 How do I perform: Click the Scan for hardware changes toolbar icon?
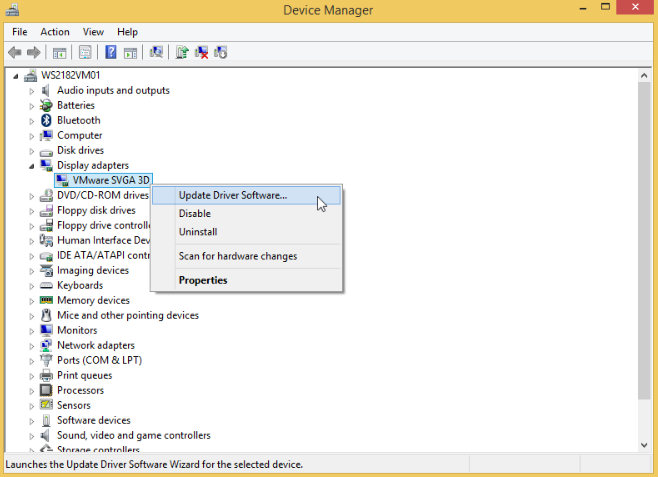click(x=156, y=52)
